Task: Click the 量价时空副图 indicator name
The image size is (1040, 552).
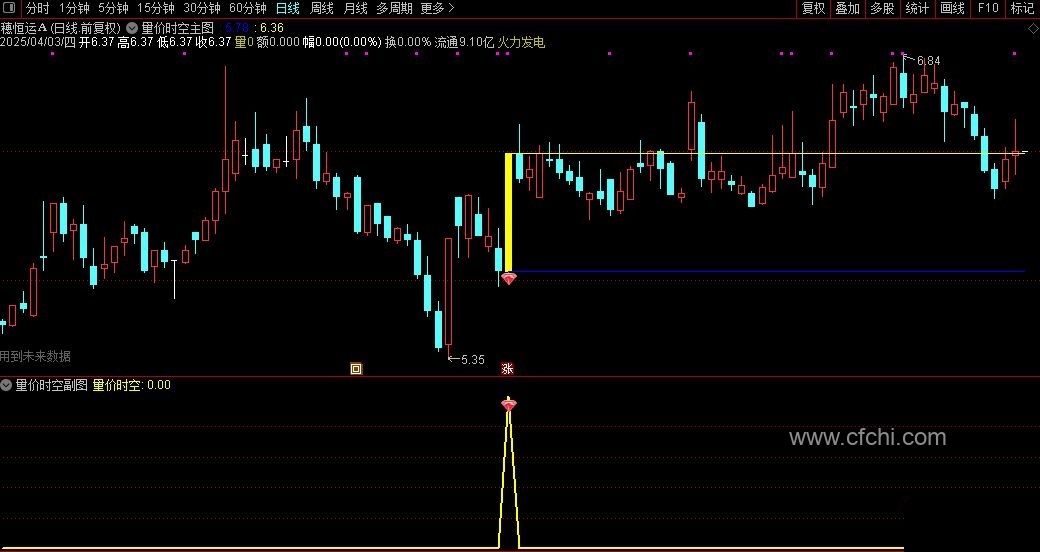Action: point(52,385)
